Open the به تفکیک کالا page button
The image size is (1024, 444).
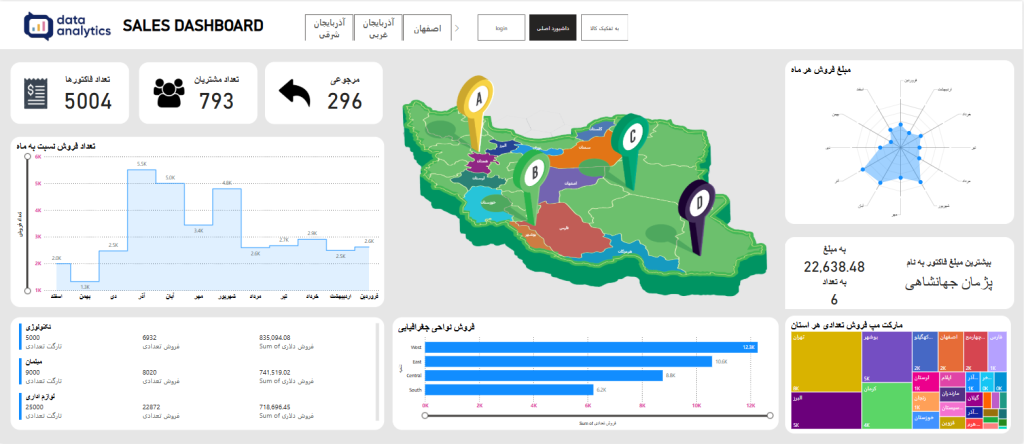(x=604, y=28)
